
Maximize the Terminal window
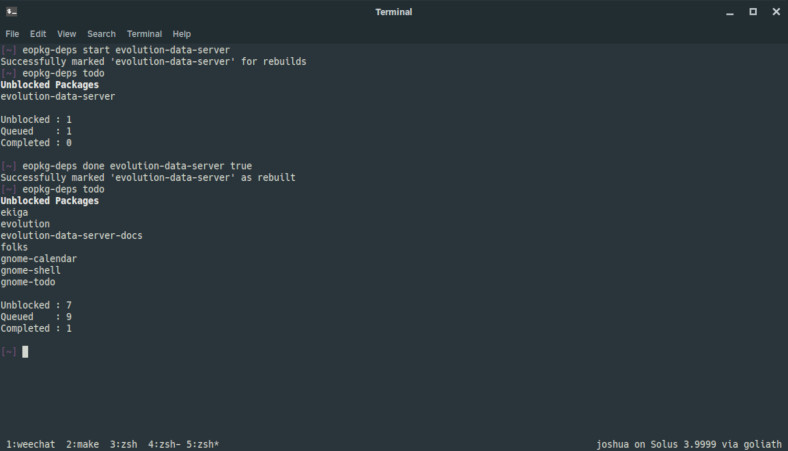click(752, 12)
